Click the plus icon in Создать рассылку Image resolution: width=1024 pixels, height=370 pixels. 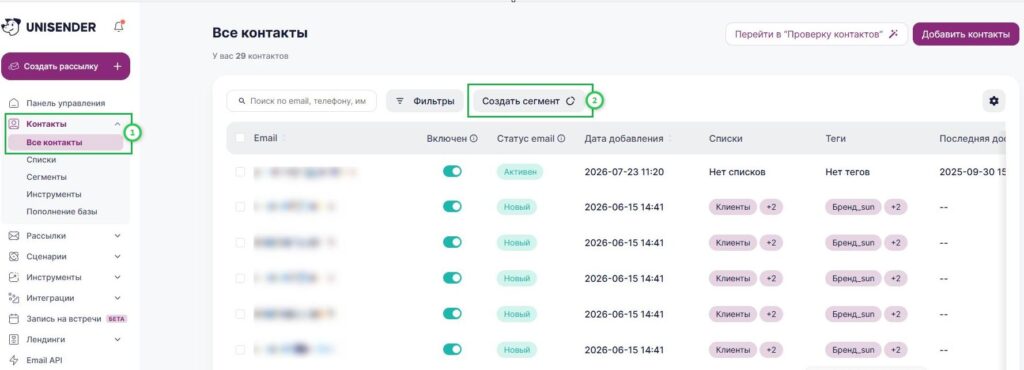118,67
